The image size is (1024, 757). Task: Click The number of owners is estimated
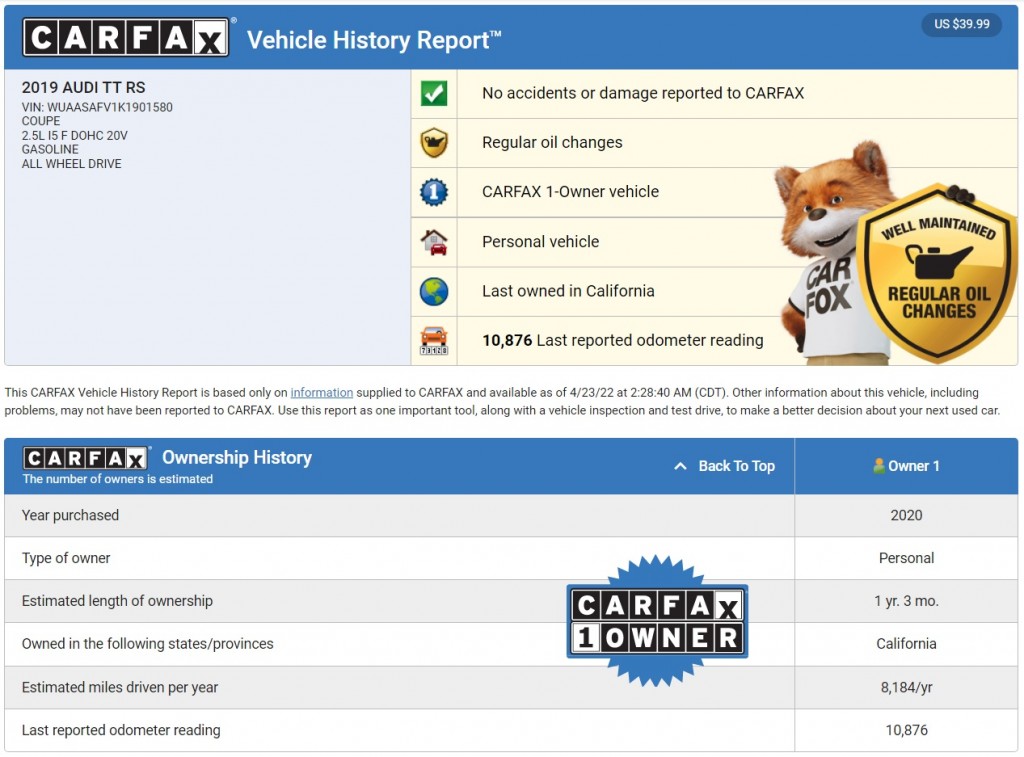pyautogui.click(x=118, y=479)
